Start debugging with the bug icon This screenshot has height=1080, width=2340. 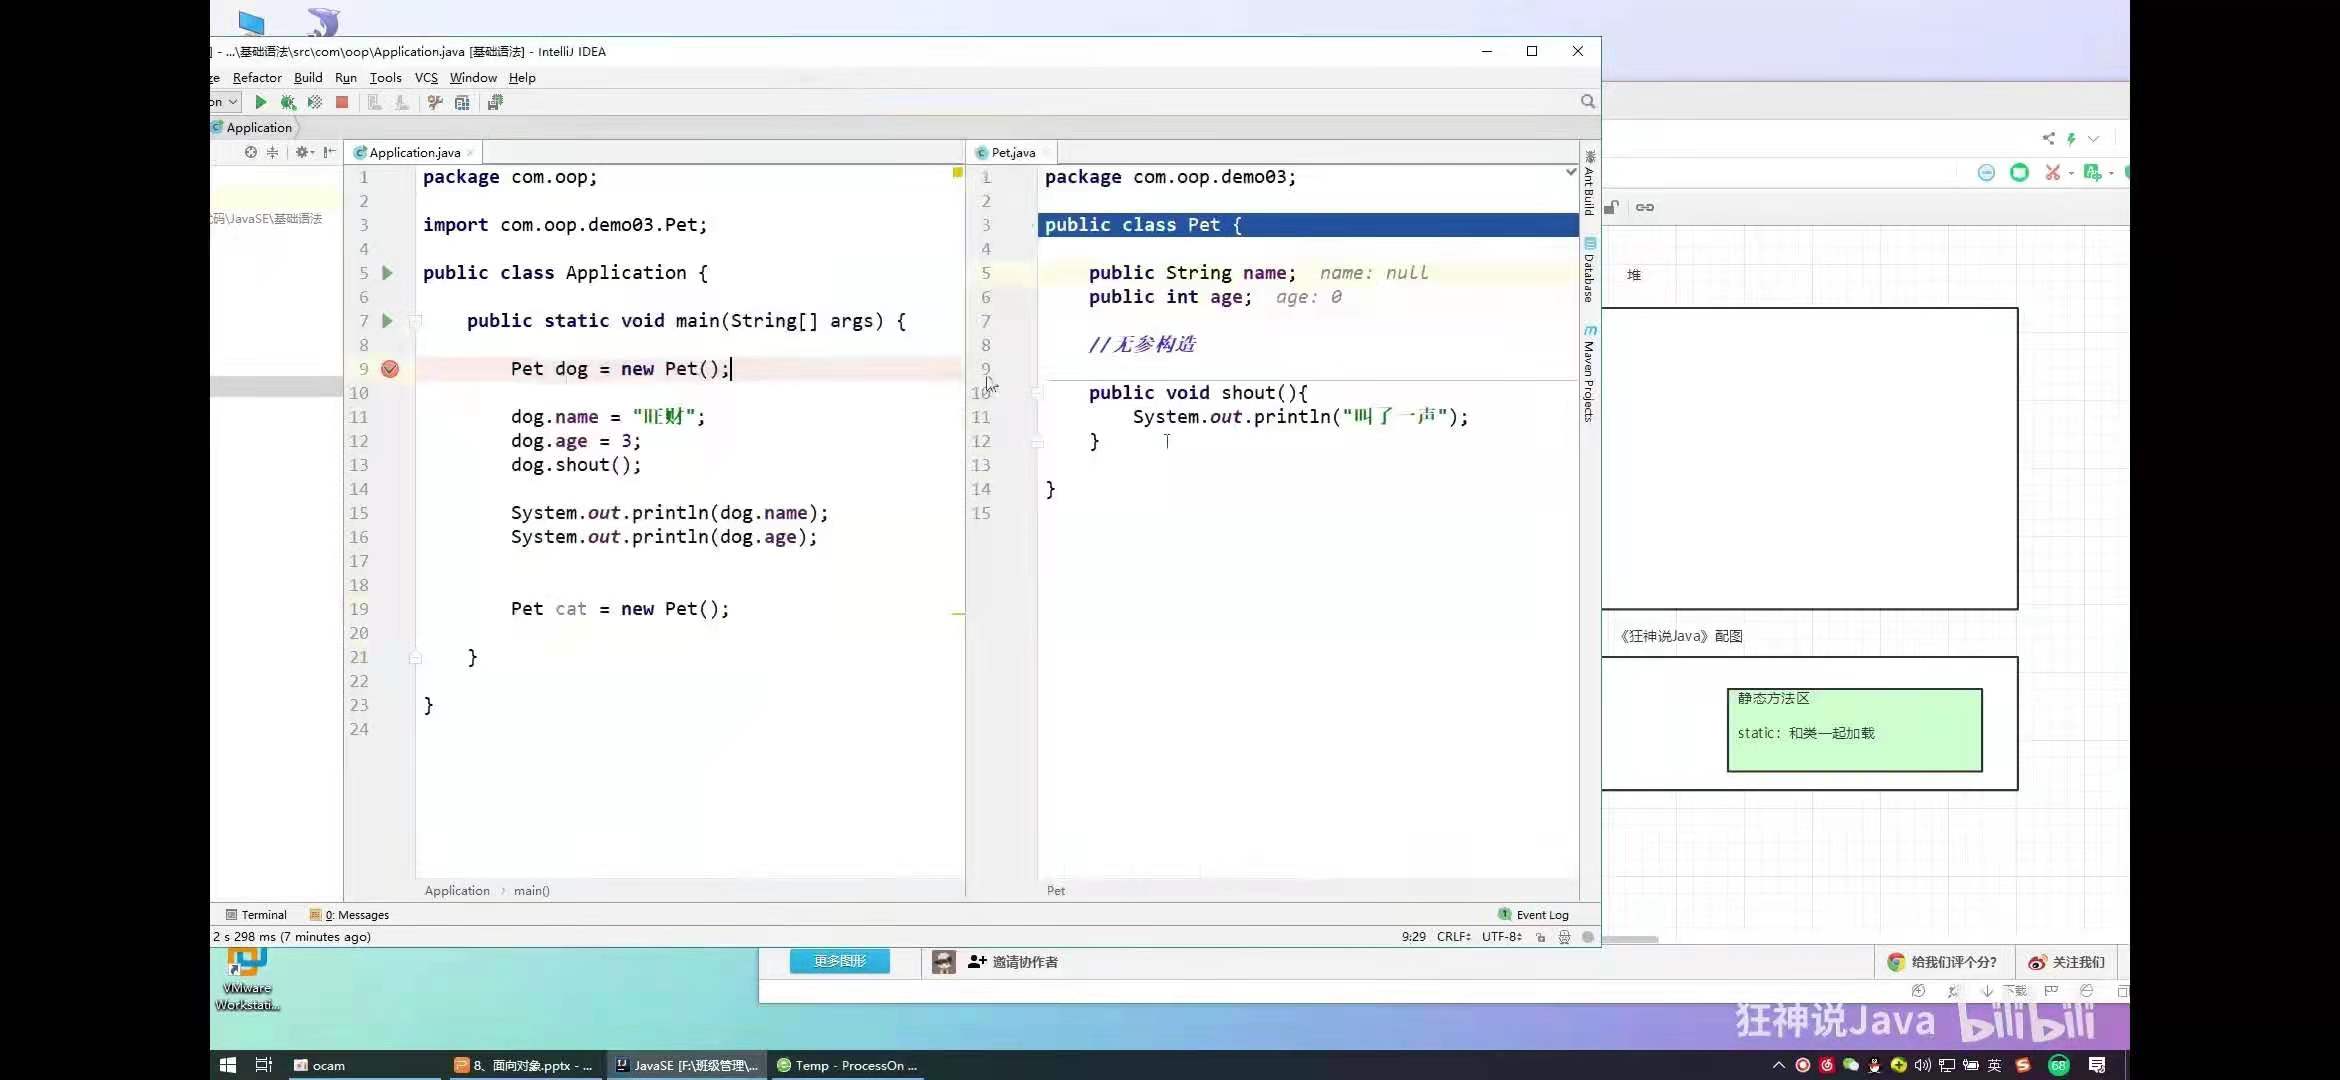[x=288, y=102]
